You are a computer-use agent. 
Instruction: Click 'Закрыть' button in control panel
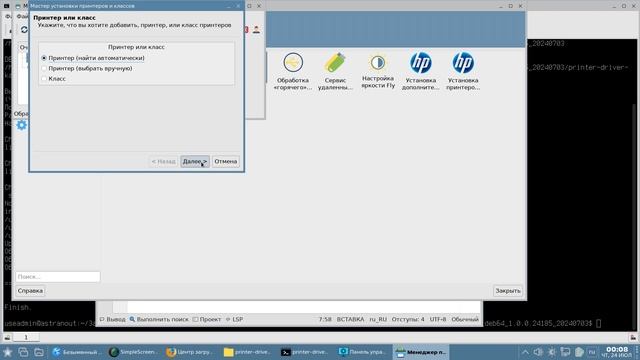coord(508,291)
